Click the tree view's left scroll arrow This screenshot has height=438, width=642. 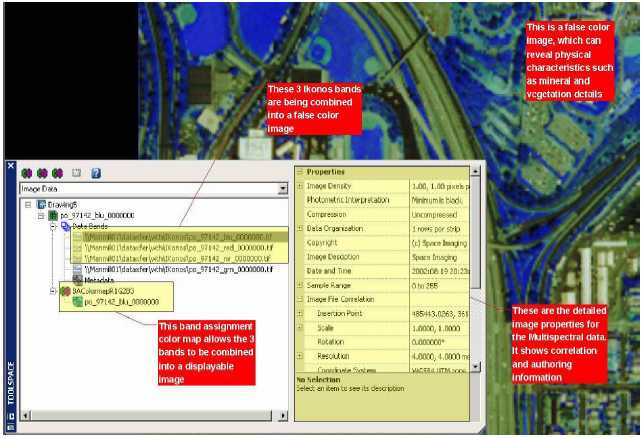pos(25,416)
